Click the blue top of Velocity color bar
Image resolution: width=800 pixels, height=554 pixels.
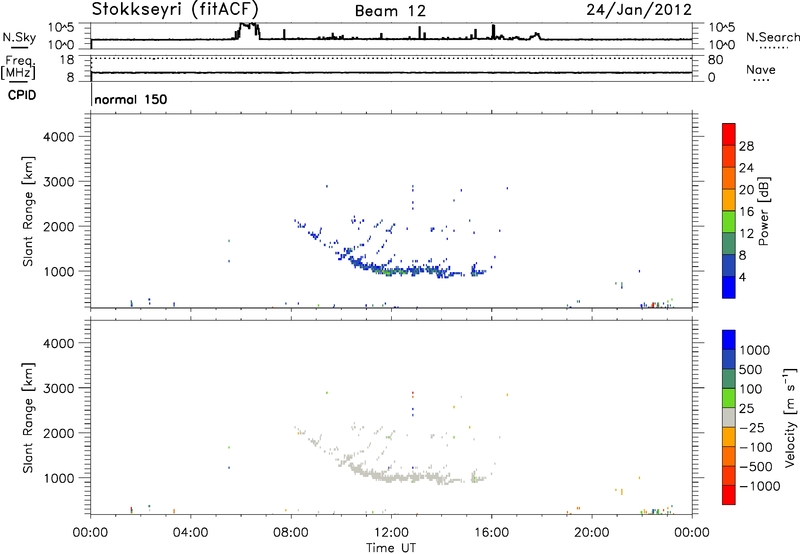pyautogui.click(x=729, y=340)
